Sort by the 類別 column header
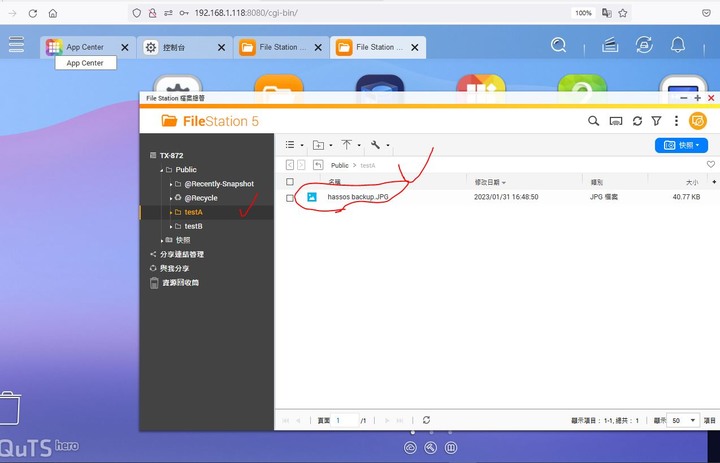Screen dimensions: 720x463 pyautogui.click(x=597, y=182)
